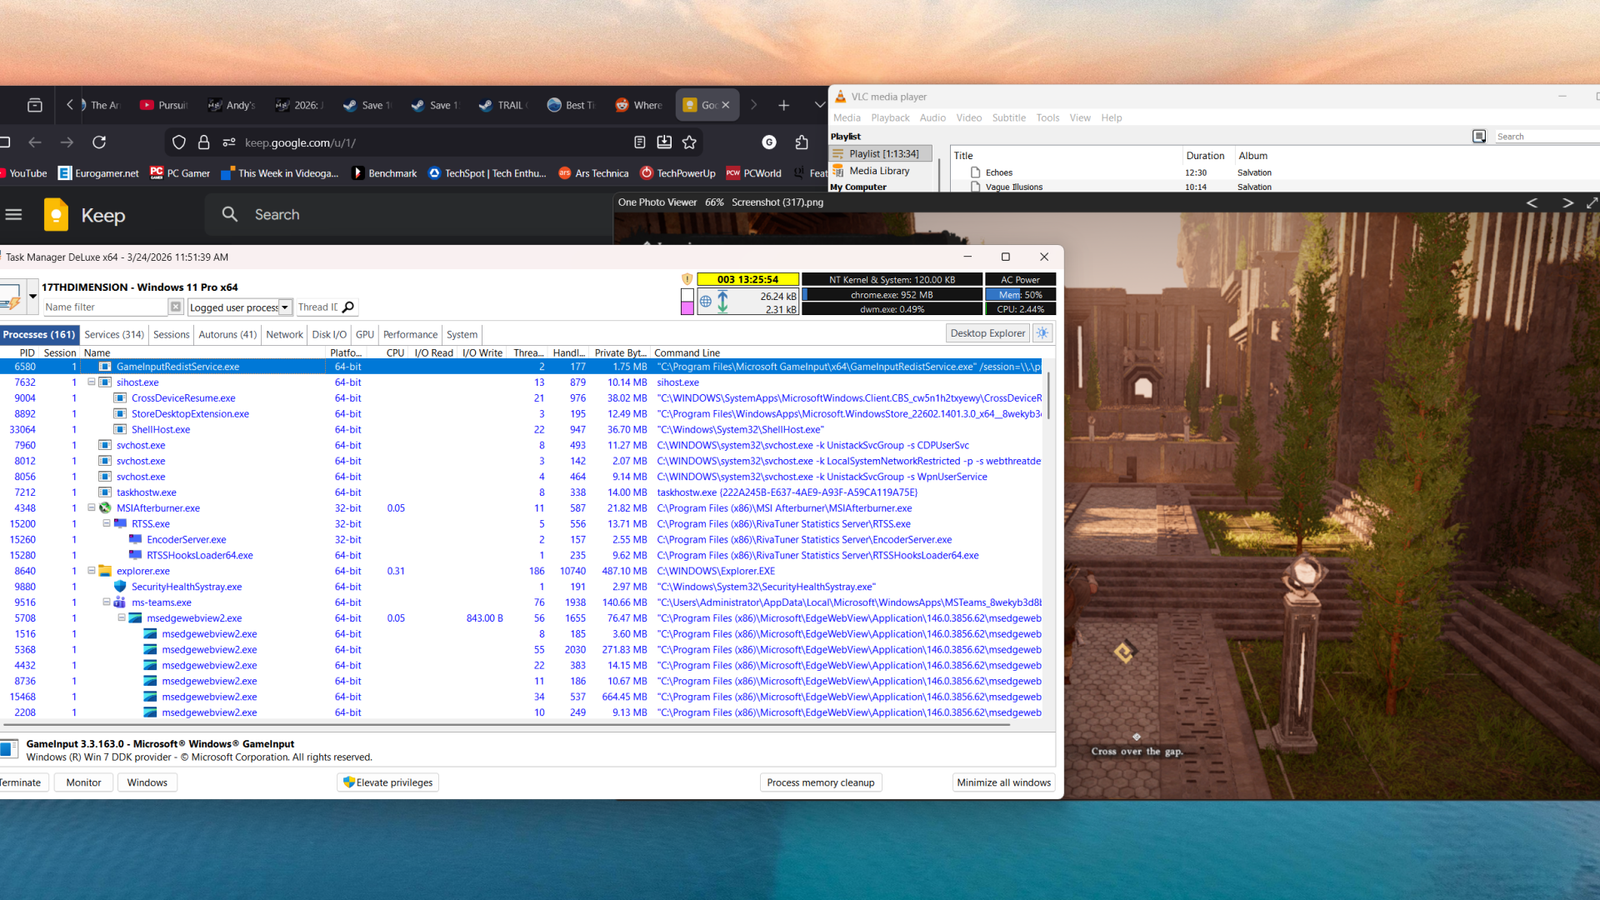Collapse the MSIAfterburner.exe process tree
The height and width of the screenshot is (900, 1600).
pos(91,508)
